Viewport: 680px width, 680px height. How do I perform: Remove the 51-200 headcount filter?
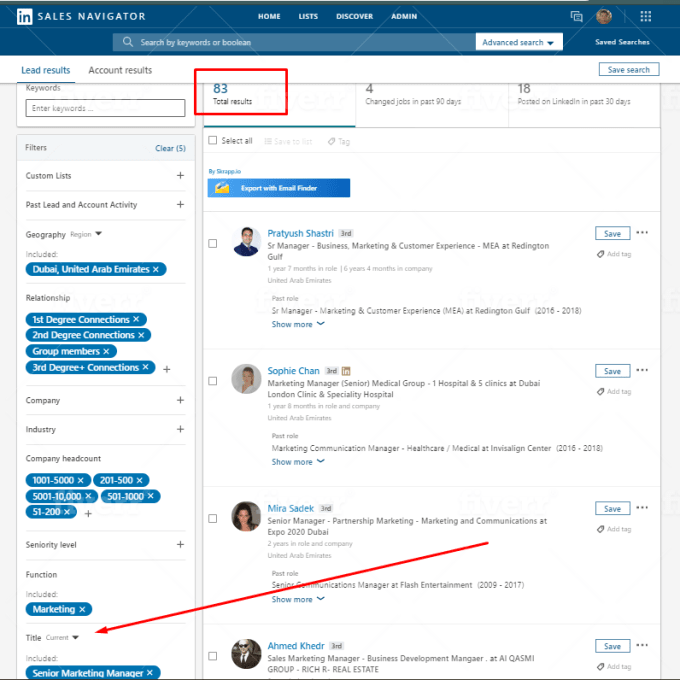67,512
